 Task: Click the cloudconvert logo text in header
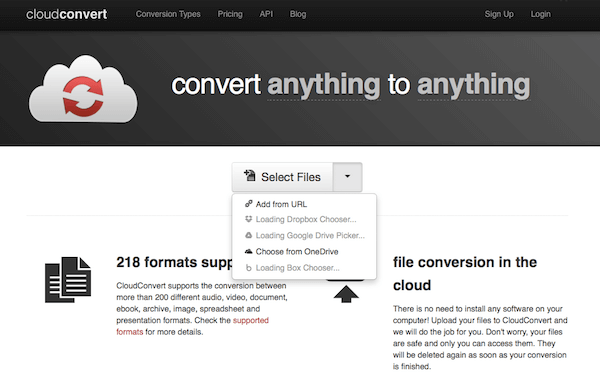click(x=67, y=14)
